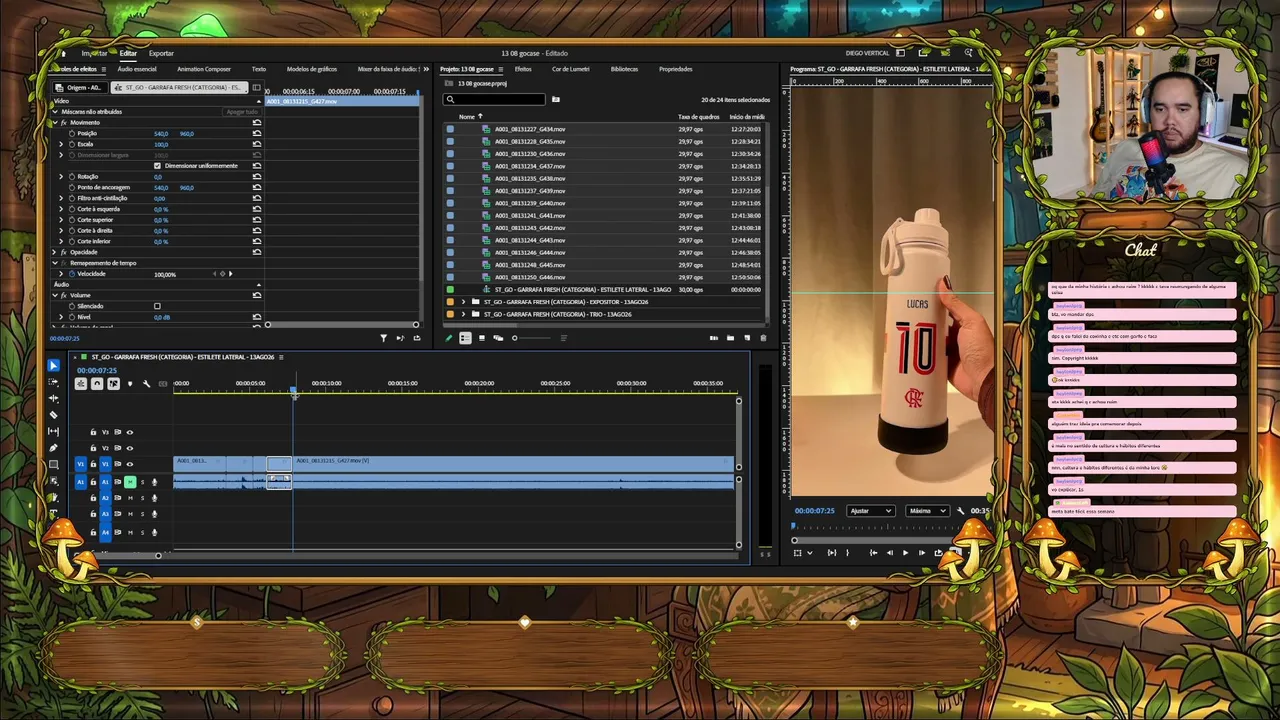The width and height of the screenshot is (1280, 720).
Task: Sort project items by Nome column
Action: tap(467, 117)
